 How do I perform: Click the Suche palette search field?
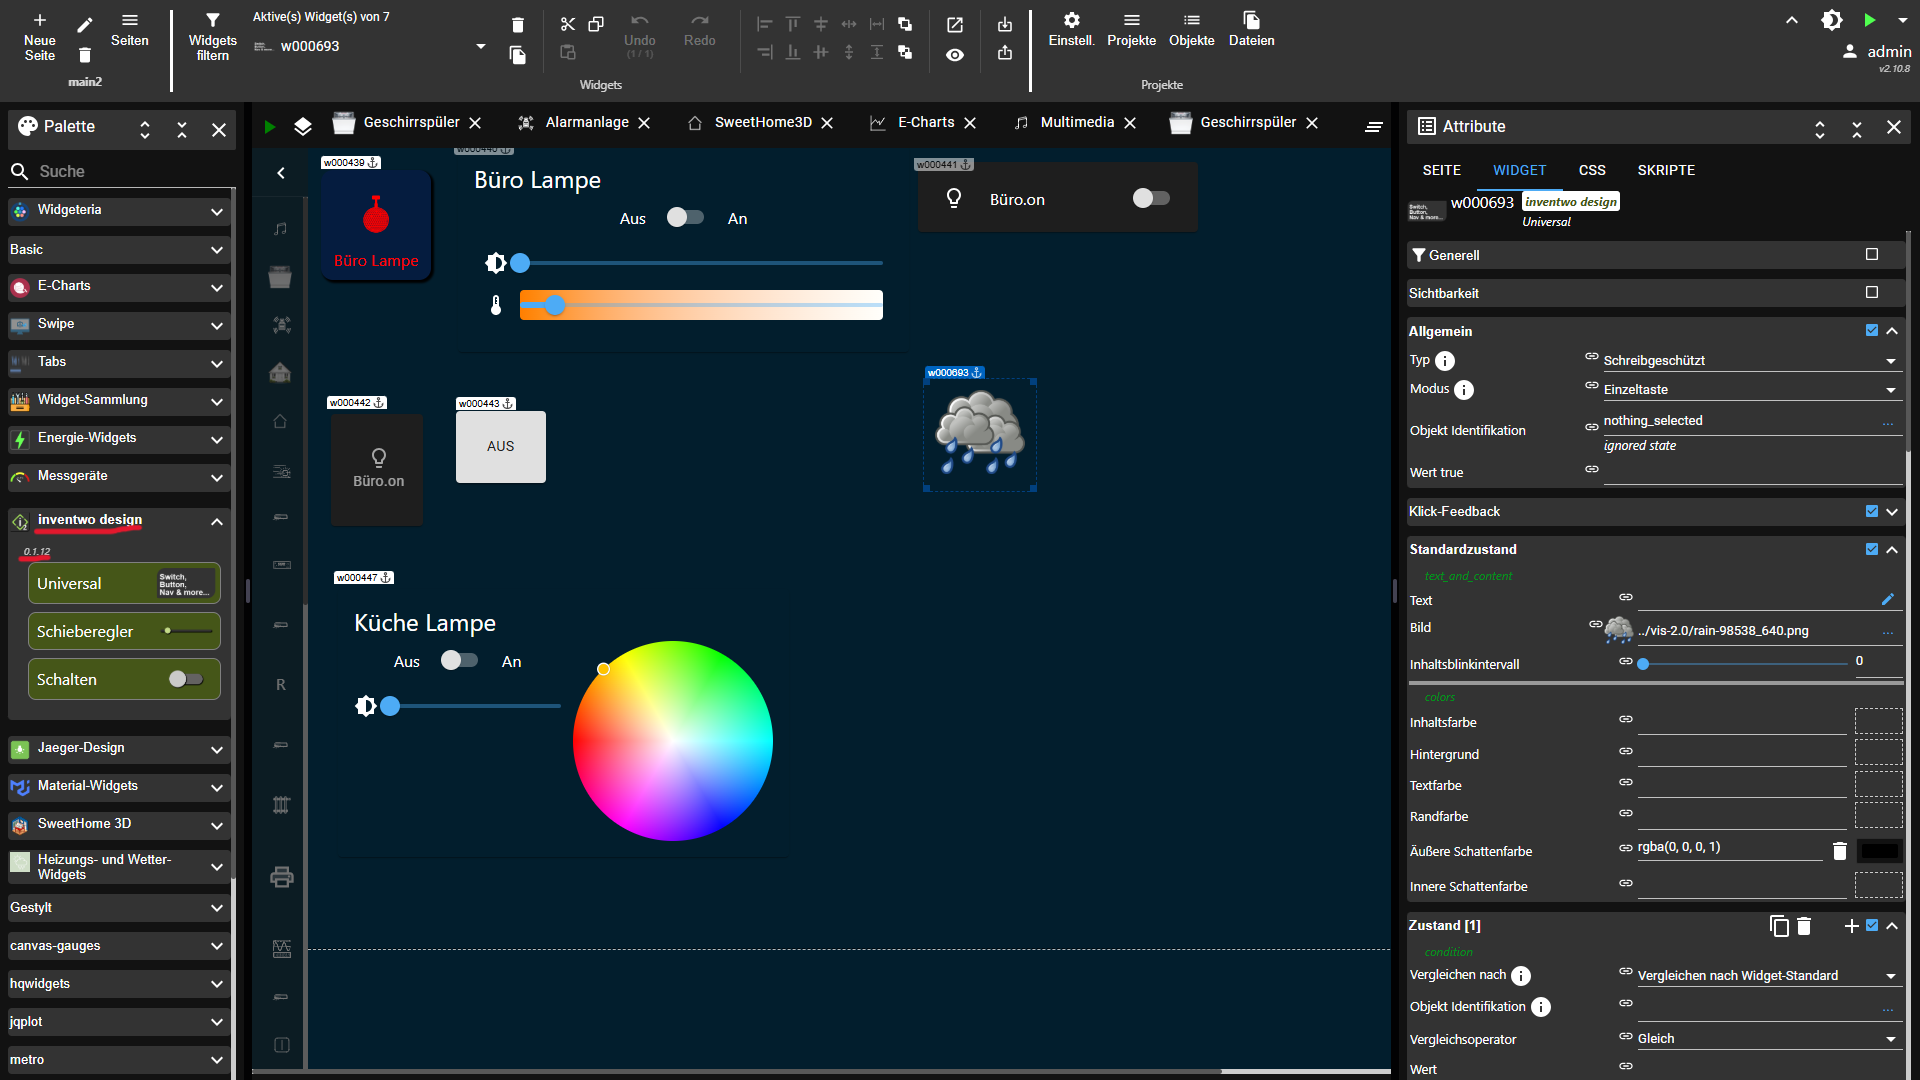point(120,171)
